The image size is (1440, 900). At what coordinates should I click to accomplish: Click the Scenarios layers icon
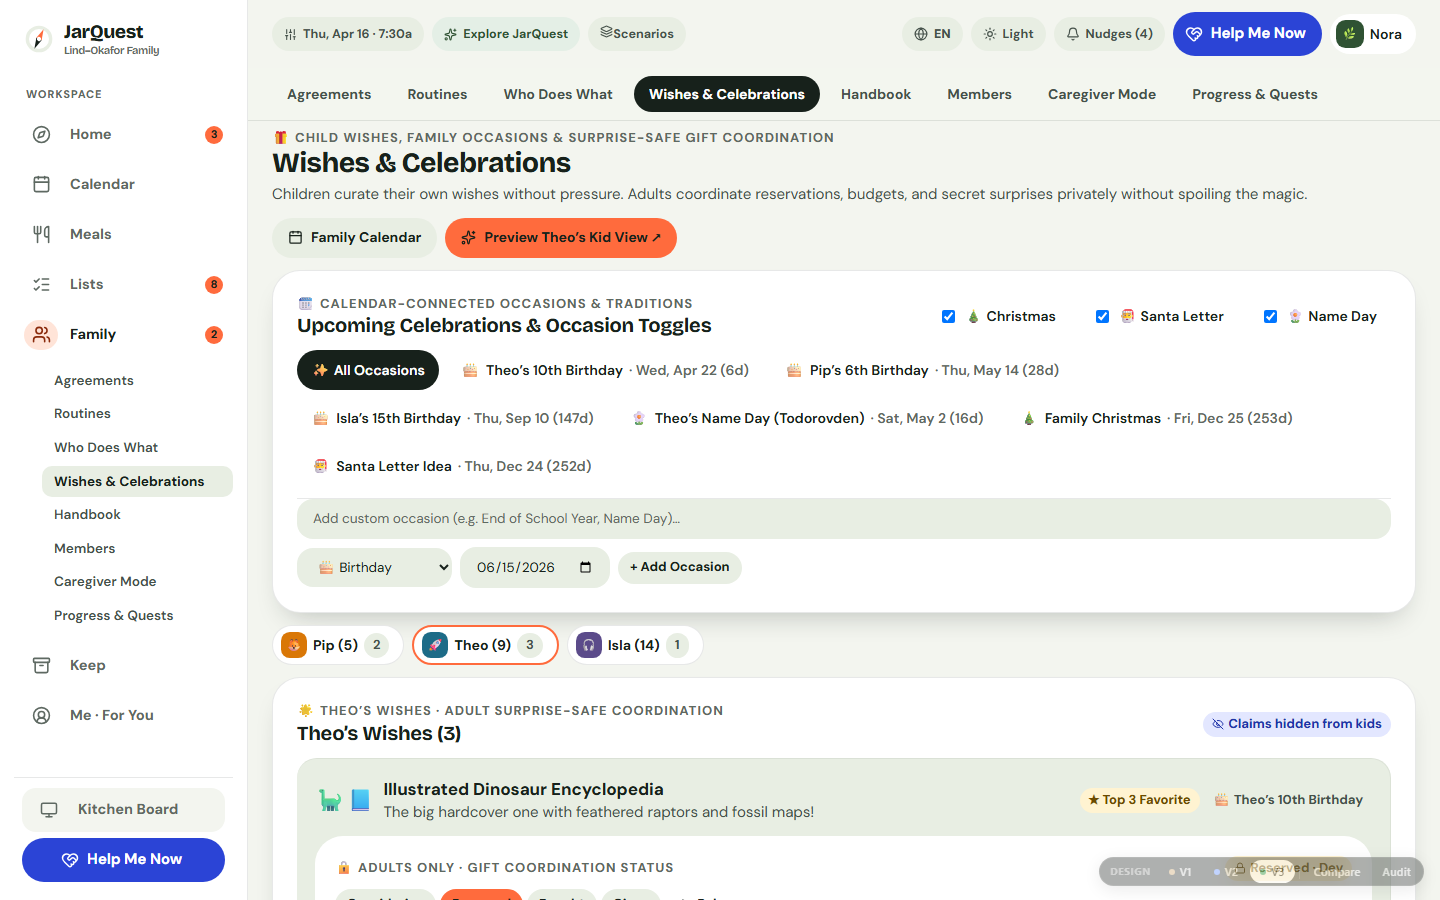(x=606, y=33)
